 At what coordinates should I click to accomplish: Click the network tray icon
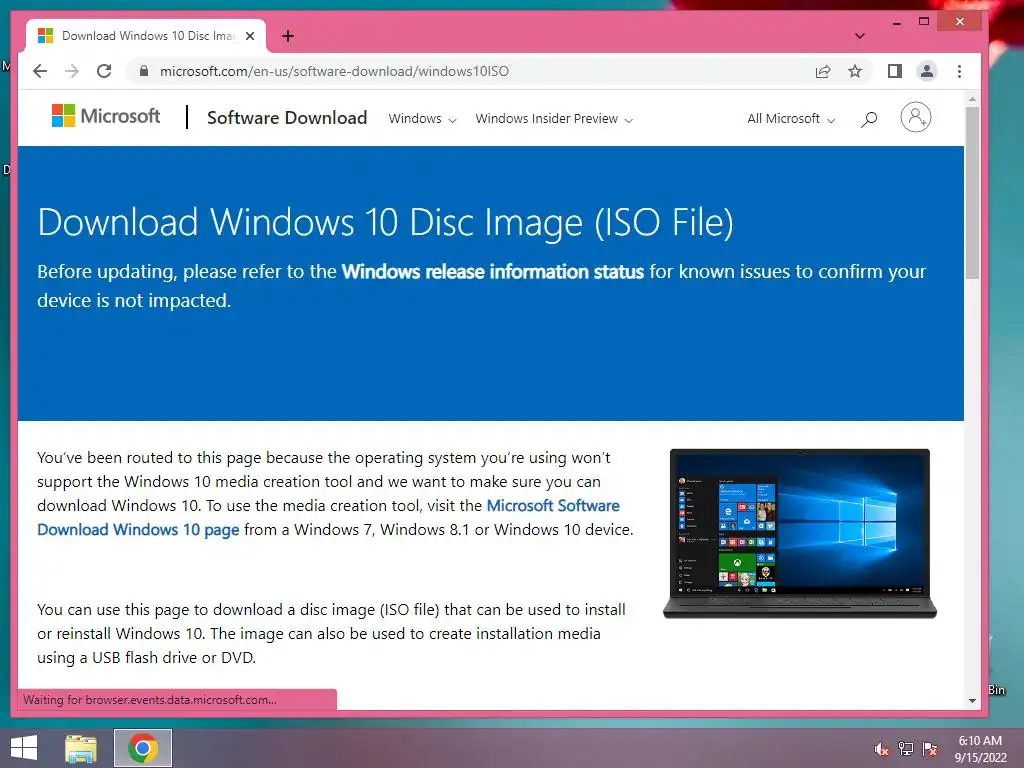click(x=906, y=749)
